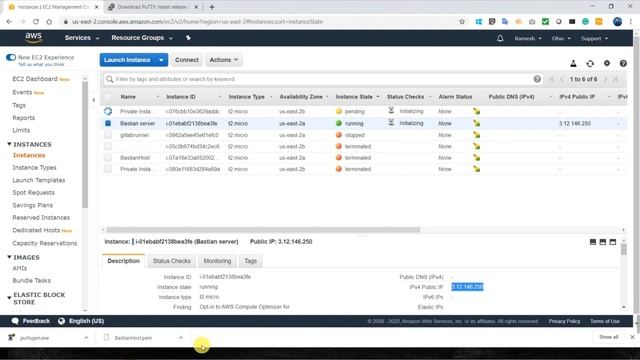Set details pane to half height
This screenshot has width=640, height=360.
click(603, 242)
